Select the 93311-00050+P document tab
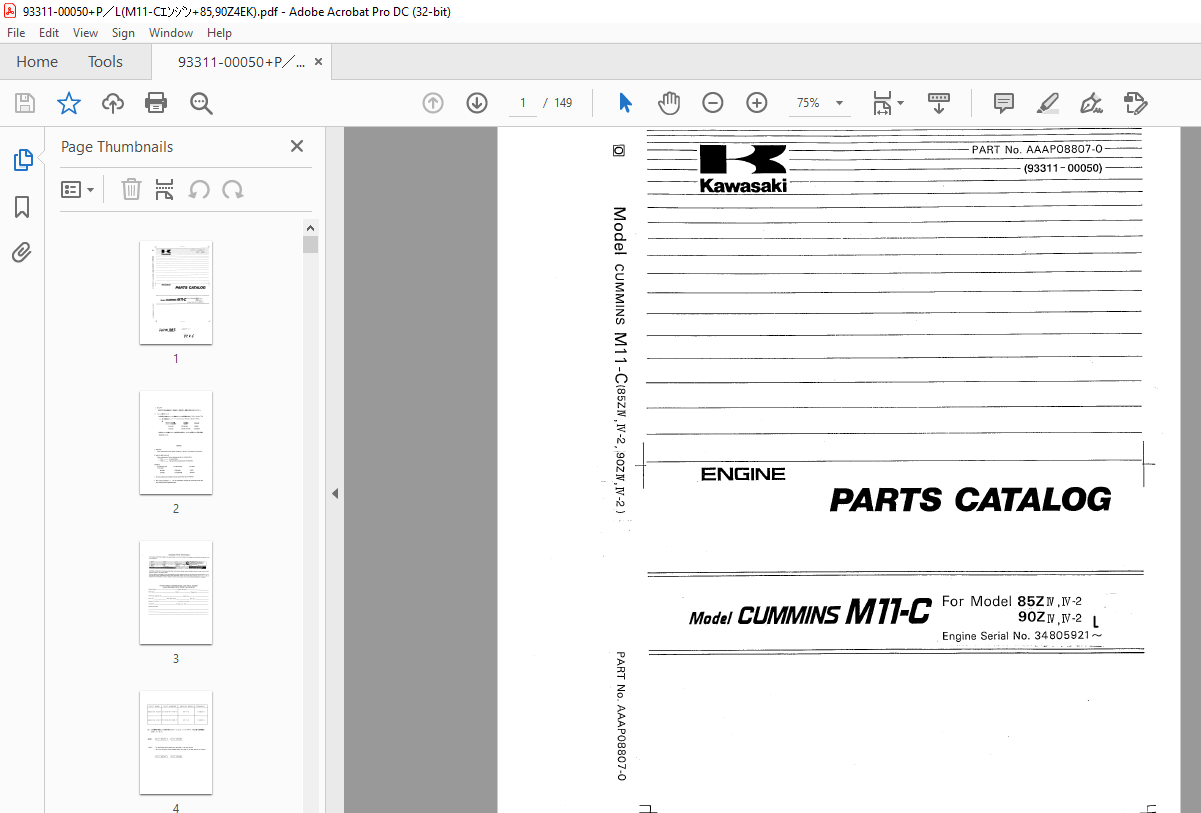Viewport: 1201px width, 813px height. pyautogui.click(x=241, y=62)
